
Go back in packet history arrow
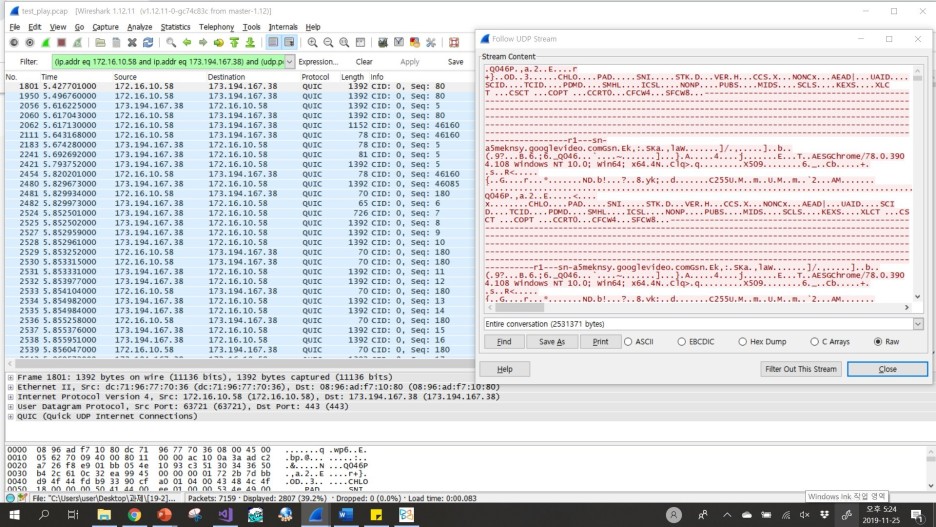tap(187, 42)
